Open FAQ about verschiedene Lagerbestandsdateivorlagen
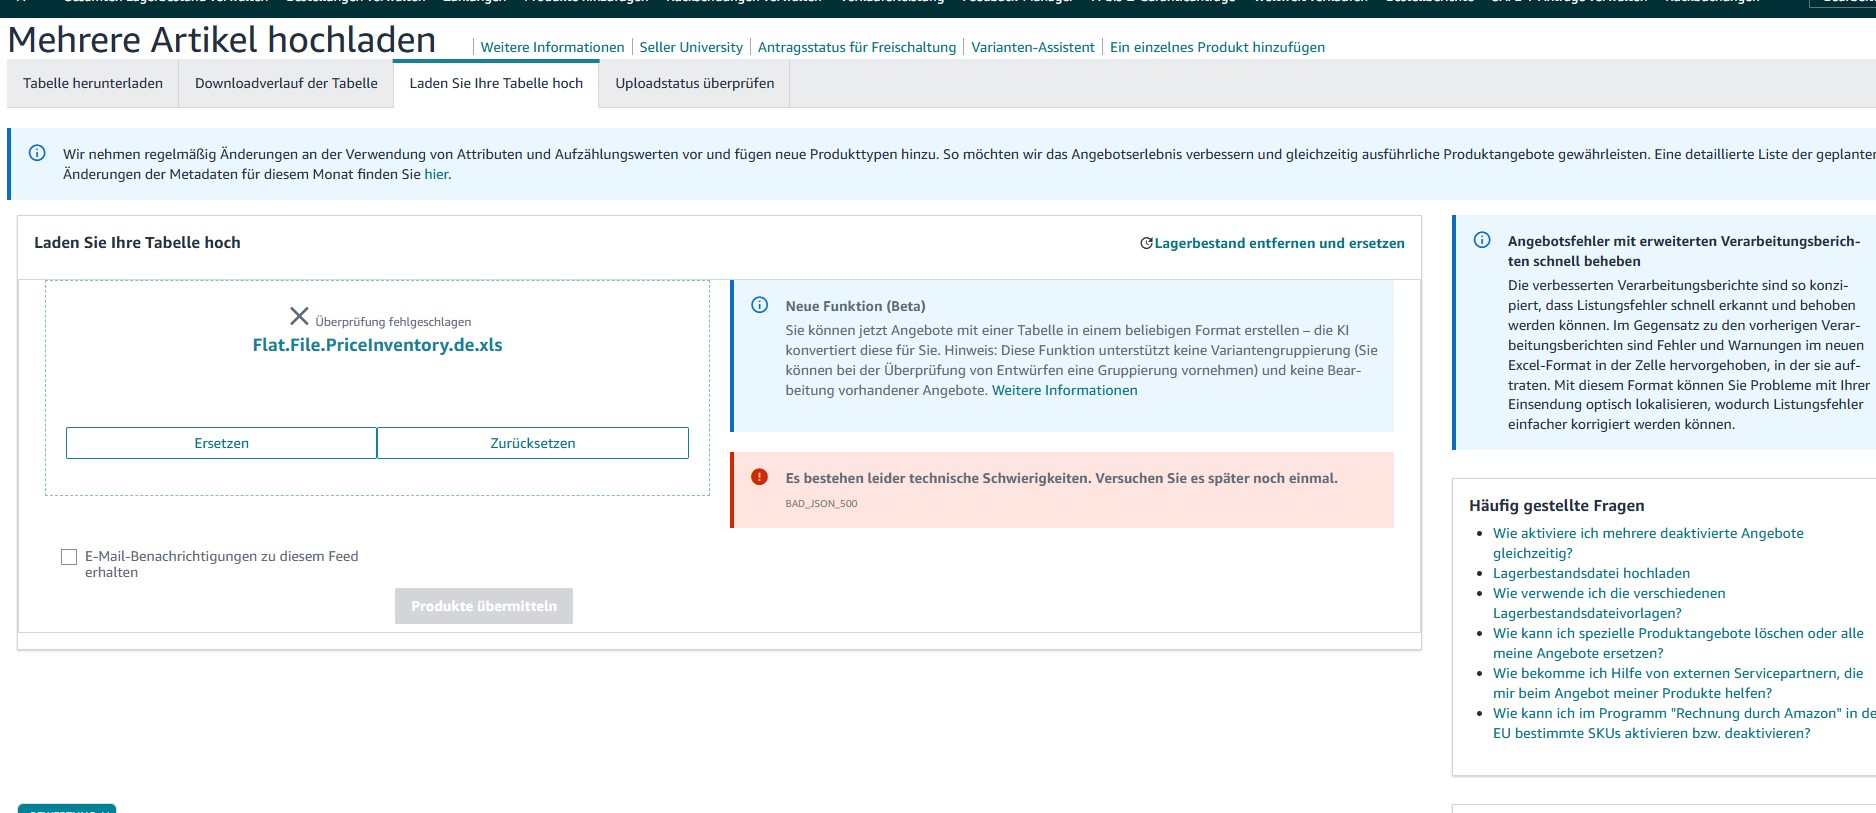 pos(1609,603)
